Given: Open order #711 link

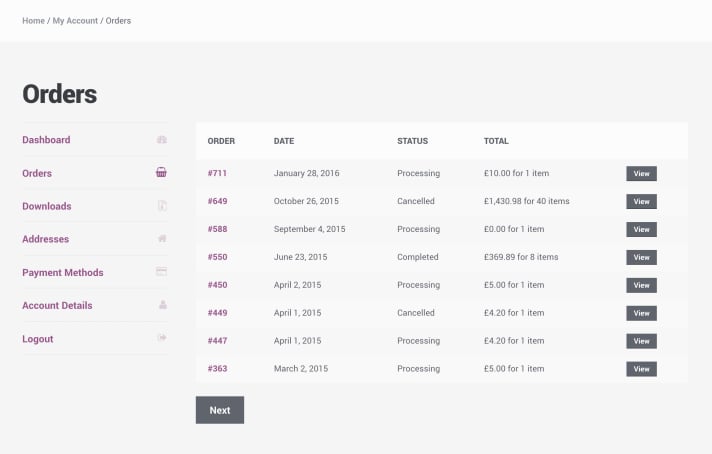Looking at the screenshot, I should tap(217, 173).
